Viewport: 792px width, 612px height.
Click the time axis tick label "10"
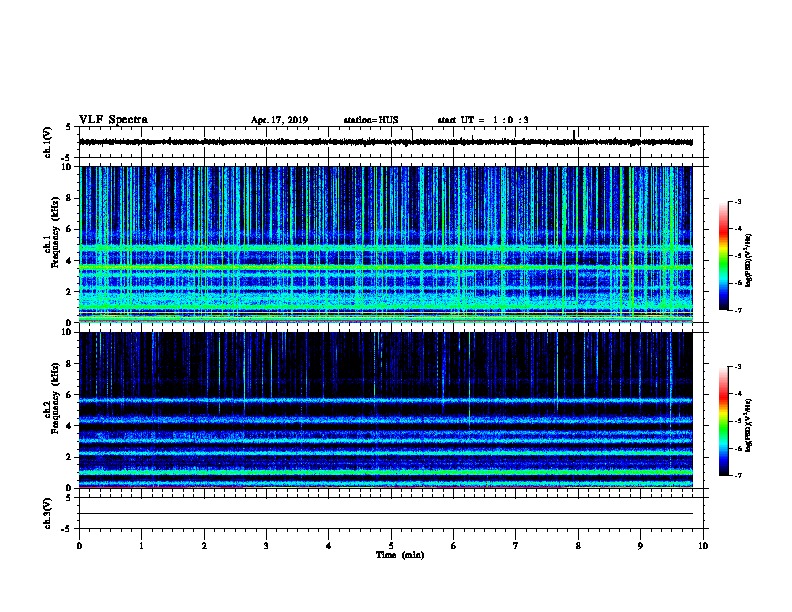[x=703, y=546]
